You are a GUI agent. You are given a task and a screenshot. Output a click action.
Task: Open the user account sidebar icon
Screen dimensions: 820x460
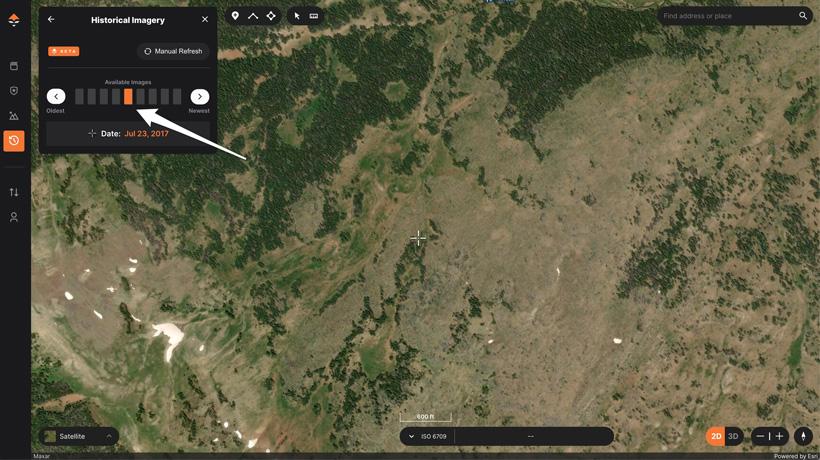pos(14,217)
